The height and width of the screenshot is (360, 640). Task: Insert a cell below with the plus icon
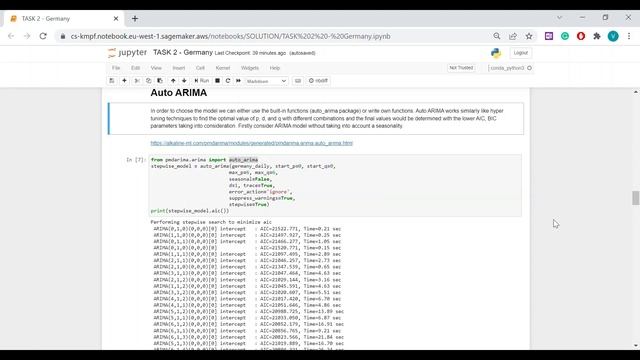(x=124, y=81)
